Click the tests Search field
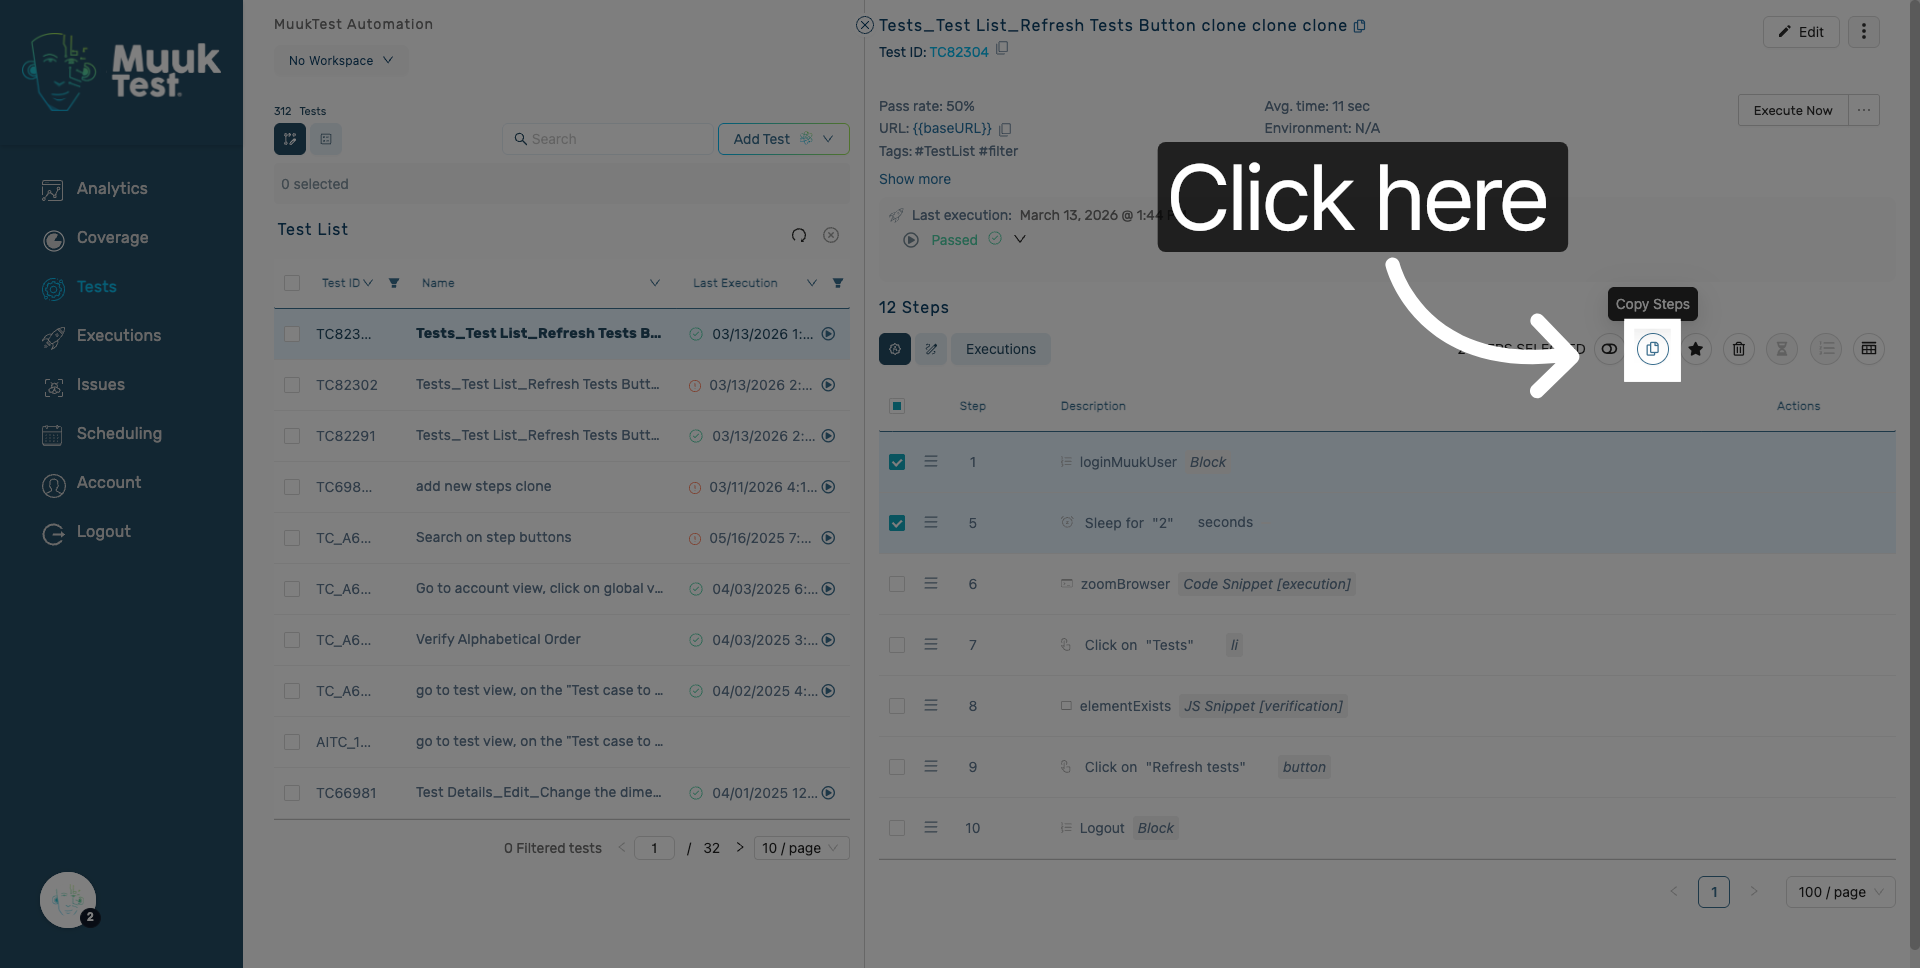 click(608, 139)
